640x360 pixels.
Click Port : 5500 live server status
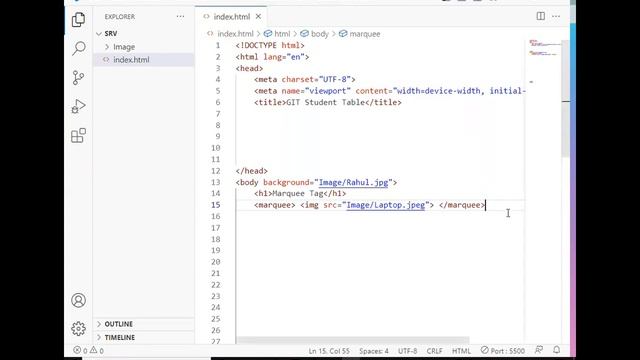click(x=502, y=351)
